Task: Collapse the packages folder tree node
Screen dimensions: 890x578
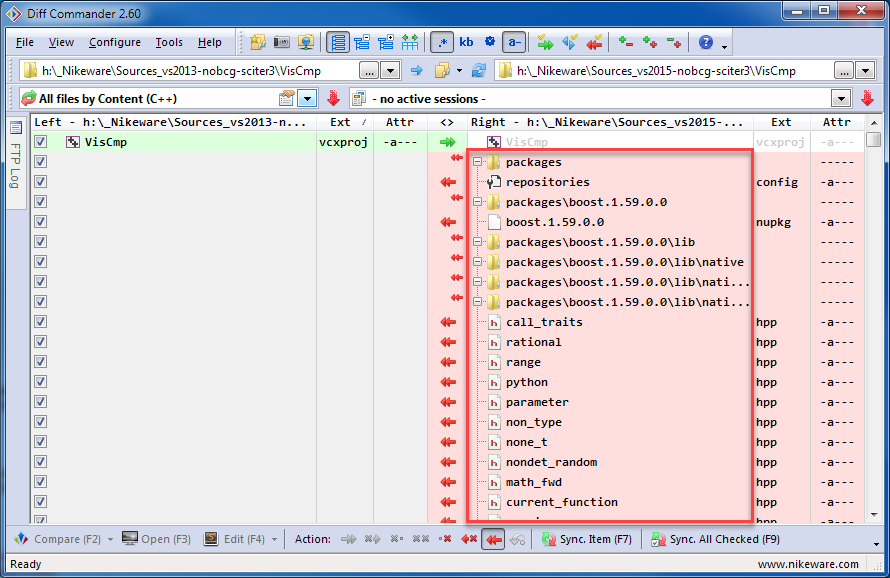Action: point(478,162)
